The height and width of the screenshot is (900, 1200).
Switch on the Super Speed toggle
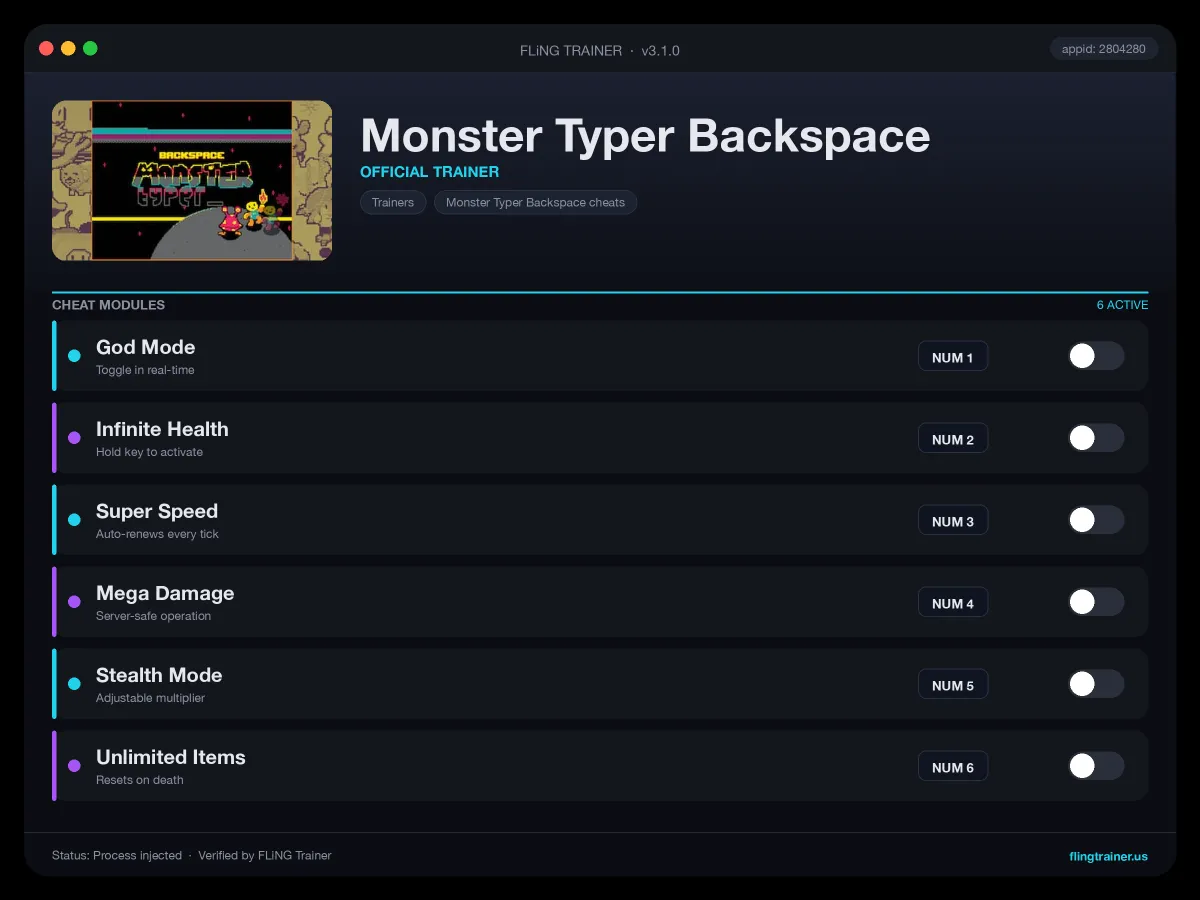[1096, 520]
